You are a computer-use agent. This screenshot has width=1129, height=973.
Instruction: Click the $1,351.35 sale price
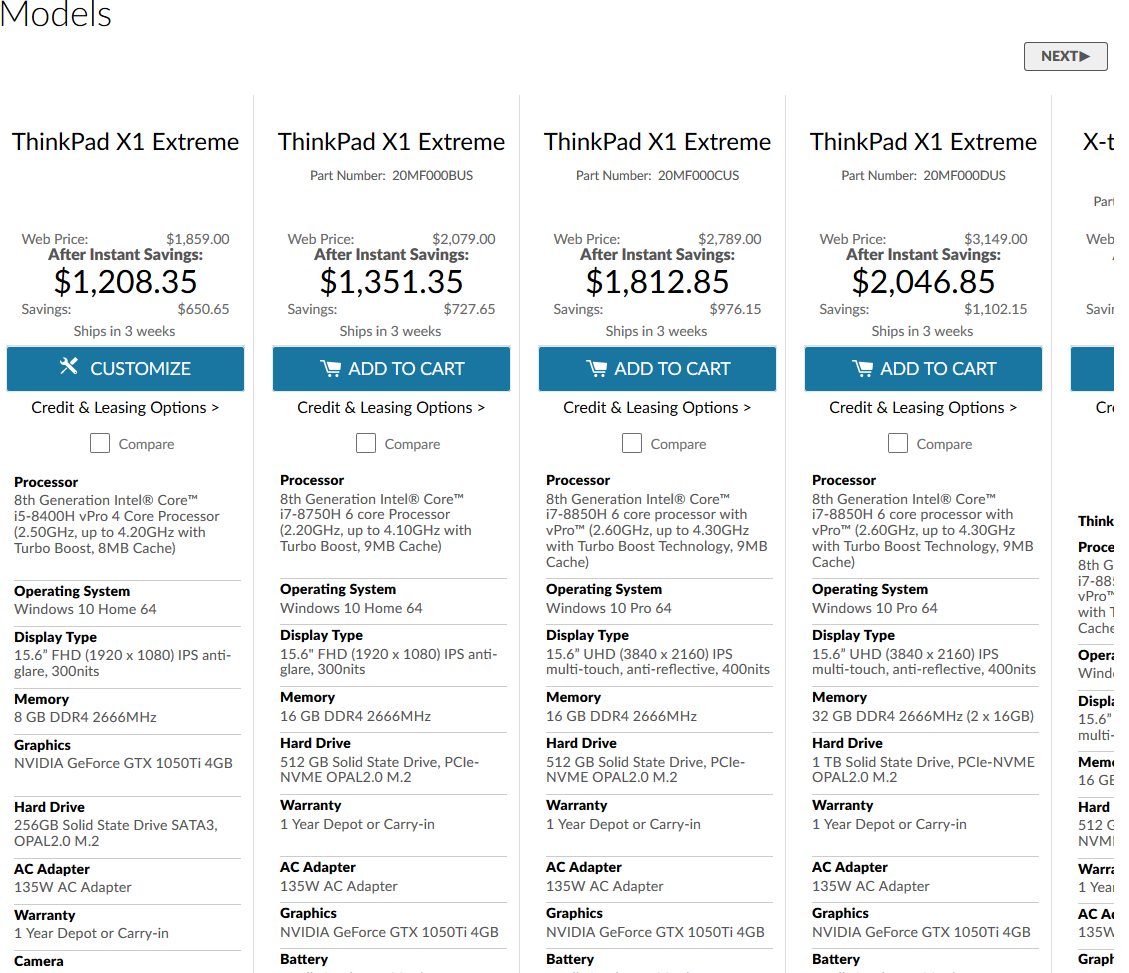(x=391, y=282)
